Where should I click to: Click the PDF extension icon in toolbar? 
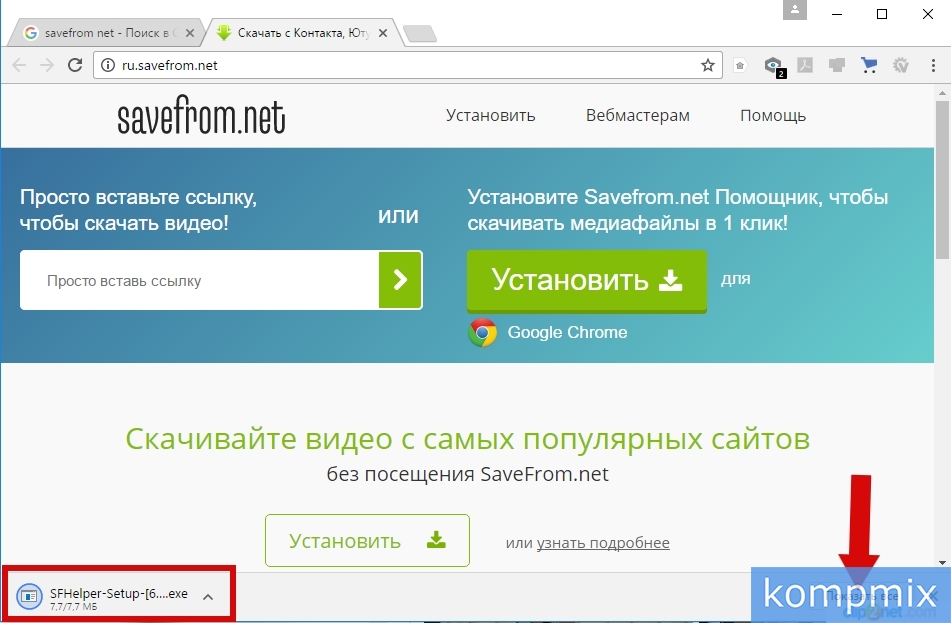coord(805,65)
